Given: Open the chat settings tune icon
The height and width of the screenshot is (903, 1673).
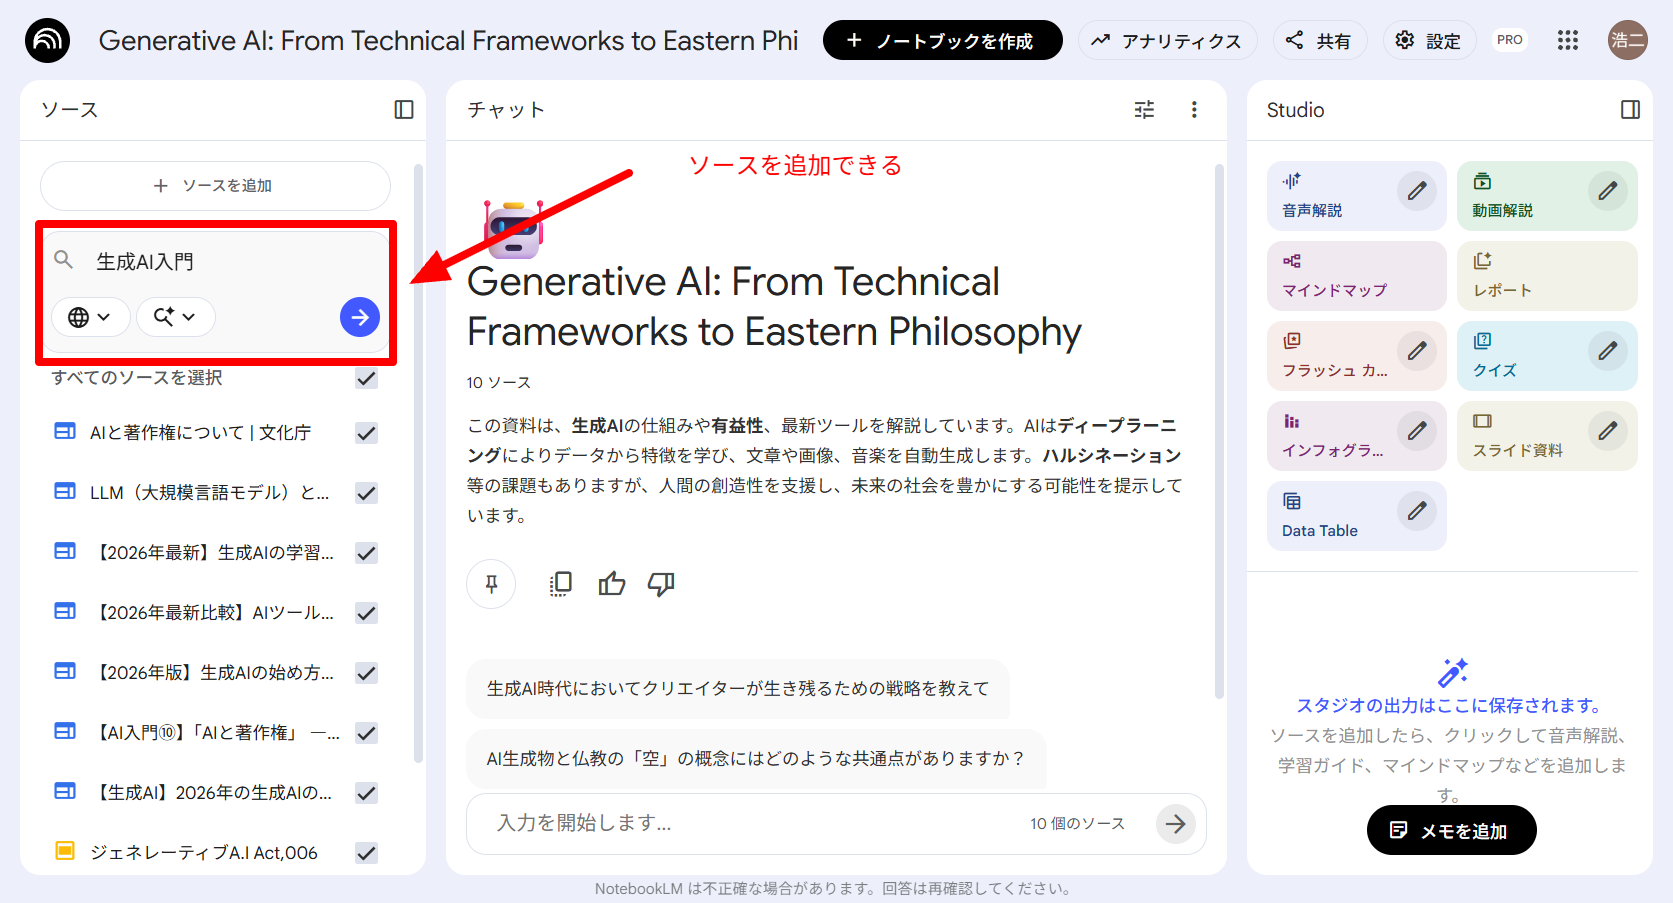Looking at the screenshot, I should [1144, 110].
